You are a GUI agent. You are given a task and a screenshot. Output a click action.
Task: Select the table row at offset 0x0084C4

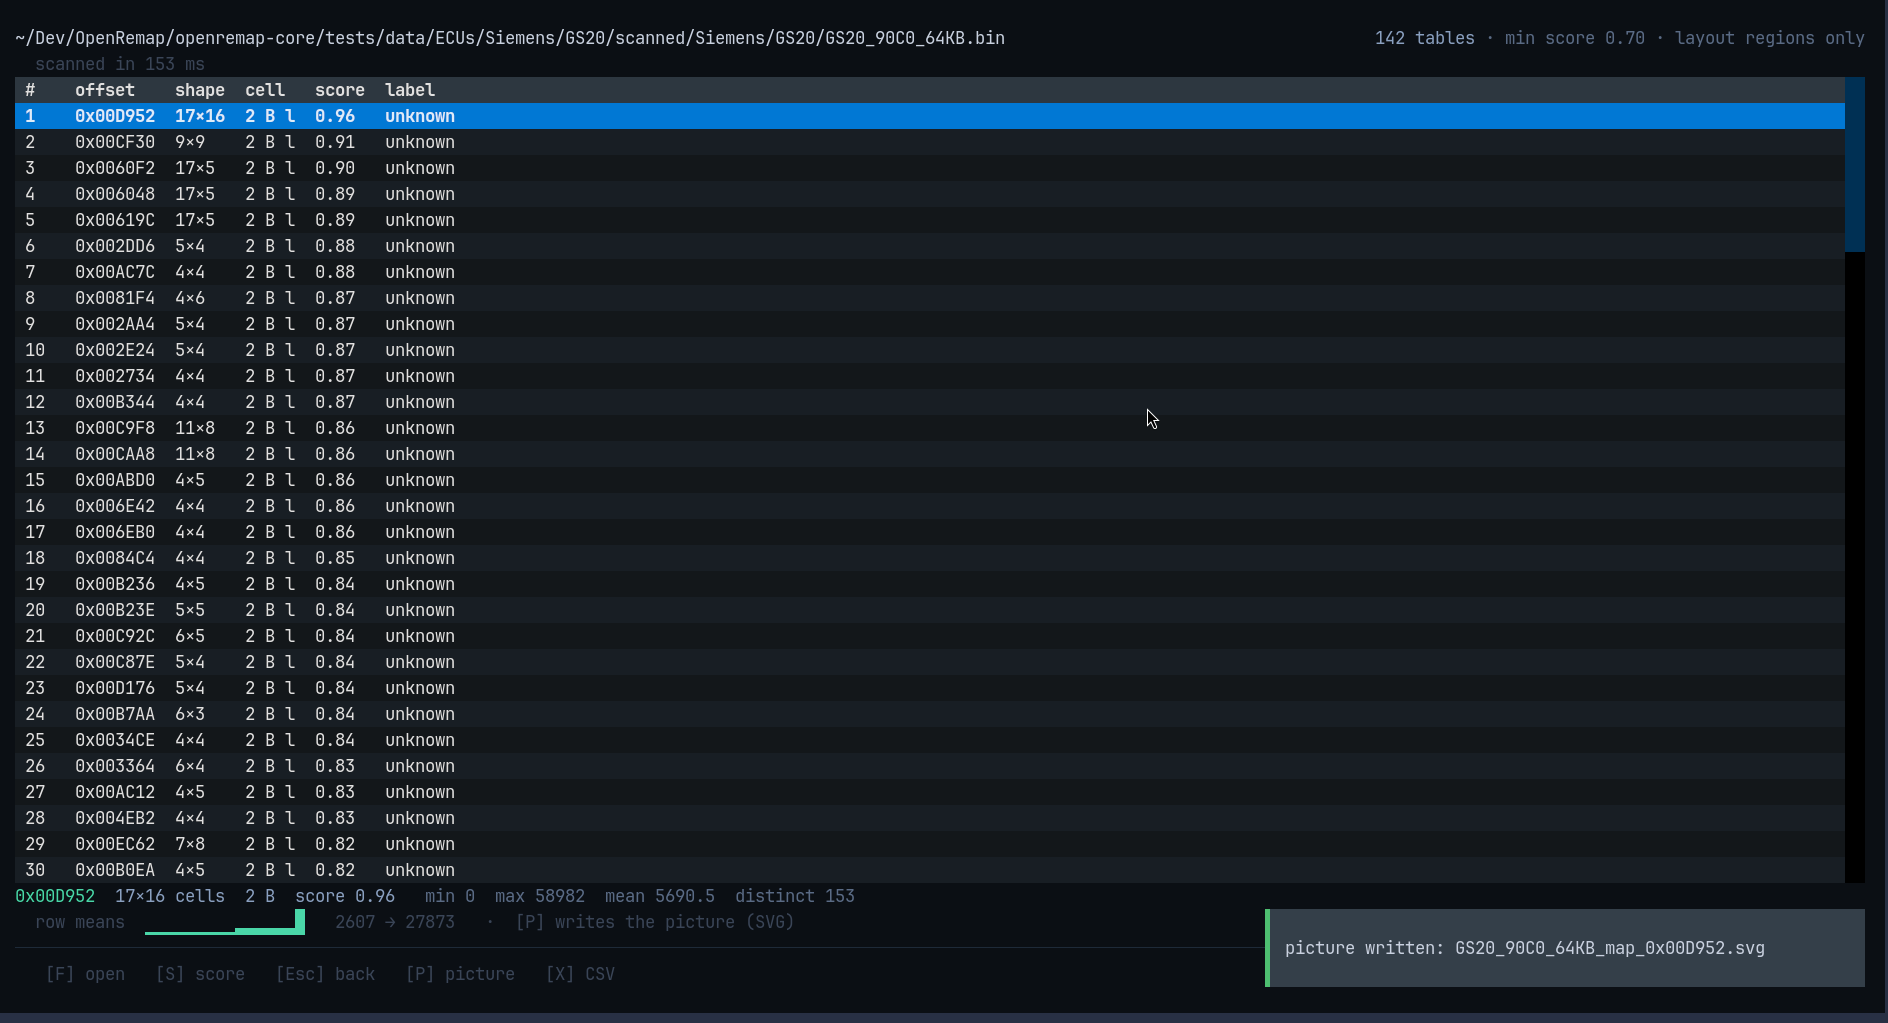click(x=930, y=558)
